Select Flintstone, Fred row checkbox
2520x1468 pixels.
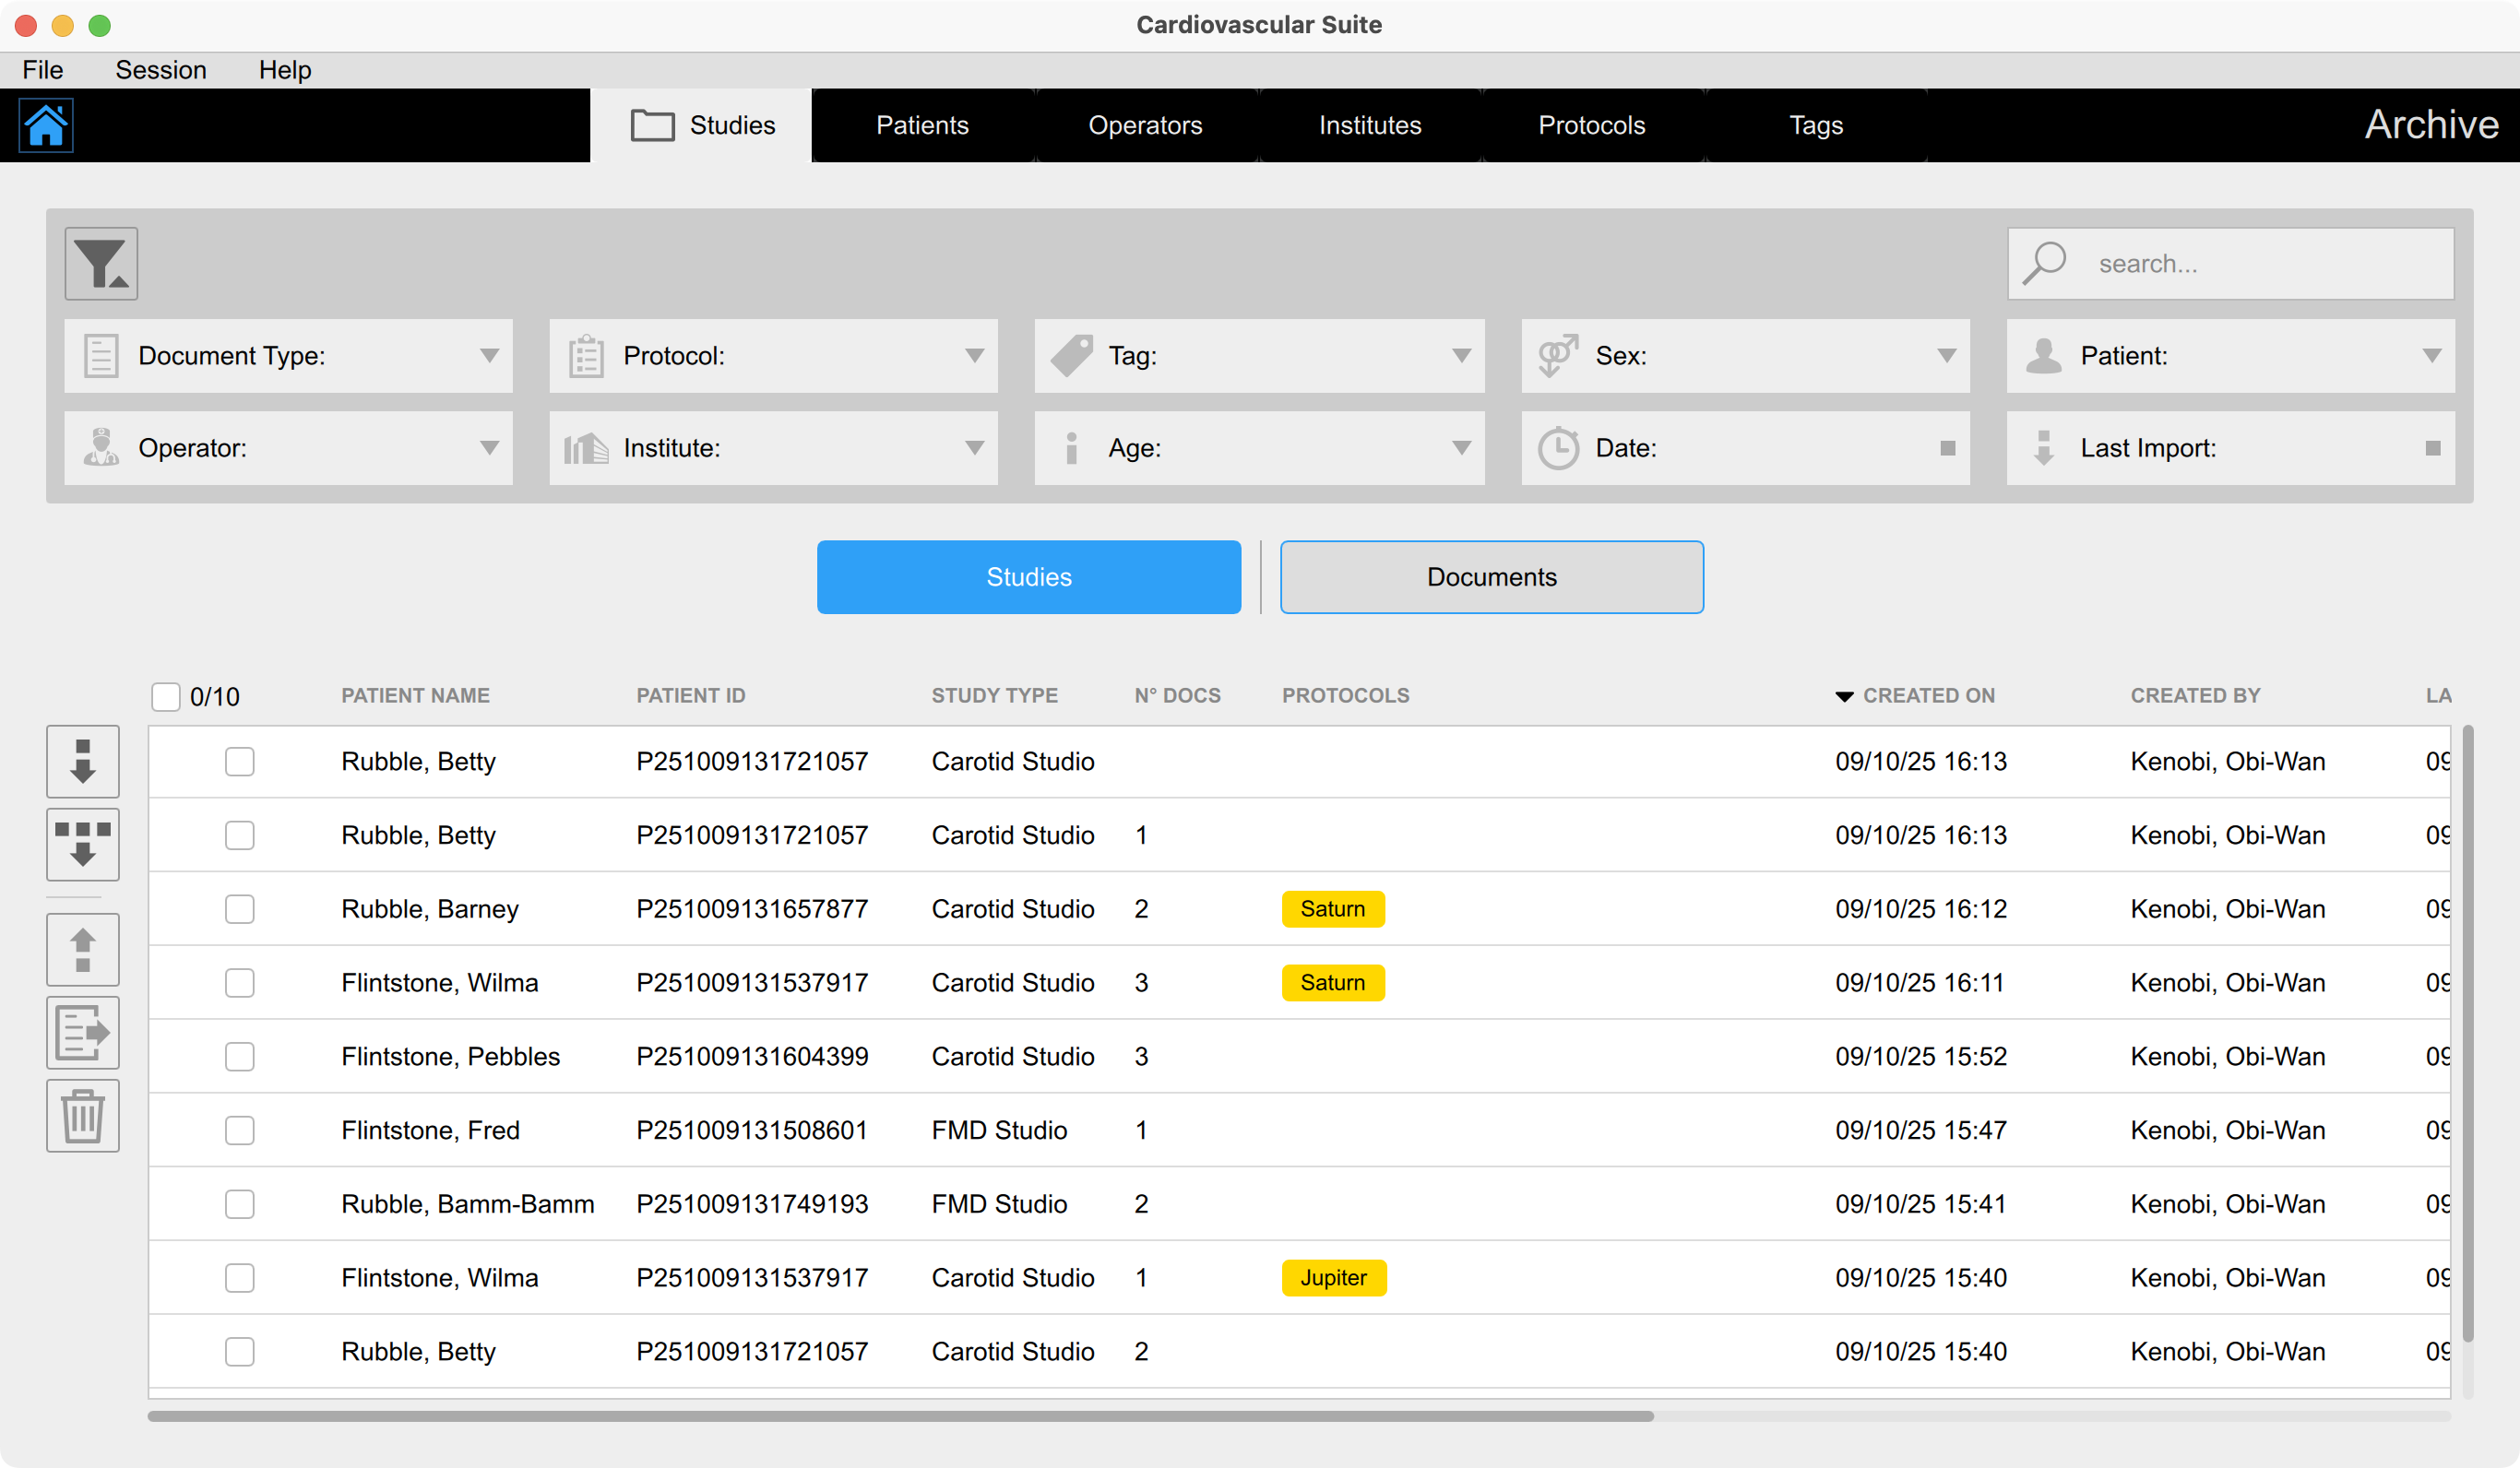point(240,1131)
